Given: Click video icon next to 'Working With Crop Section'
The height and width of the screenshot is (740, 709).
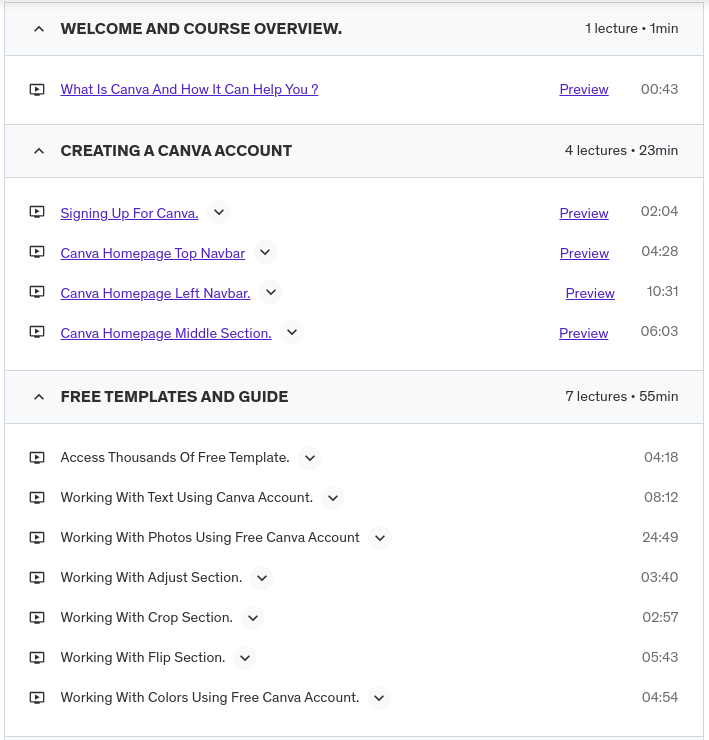Looking at the screenshot, I should pyautogui.click(x=37, y=617).
